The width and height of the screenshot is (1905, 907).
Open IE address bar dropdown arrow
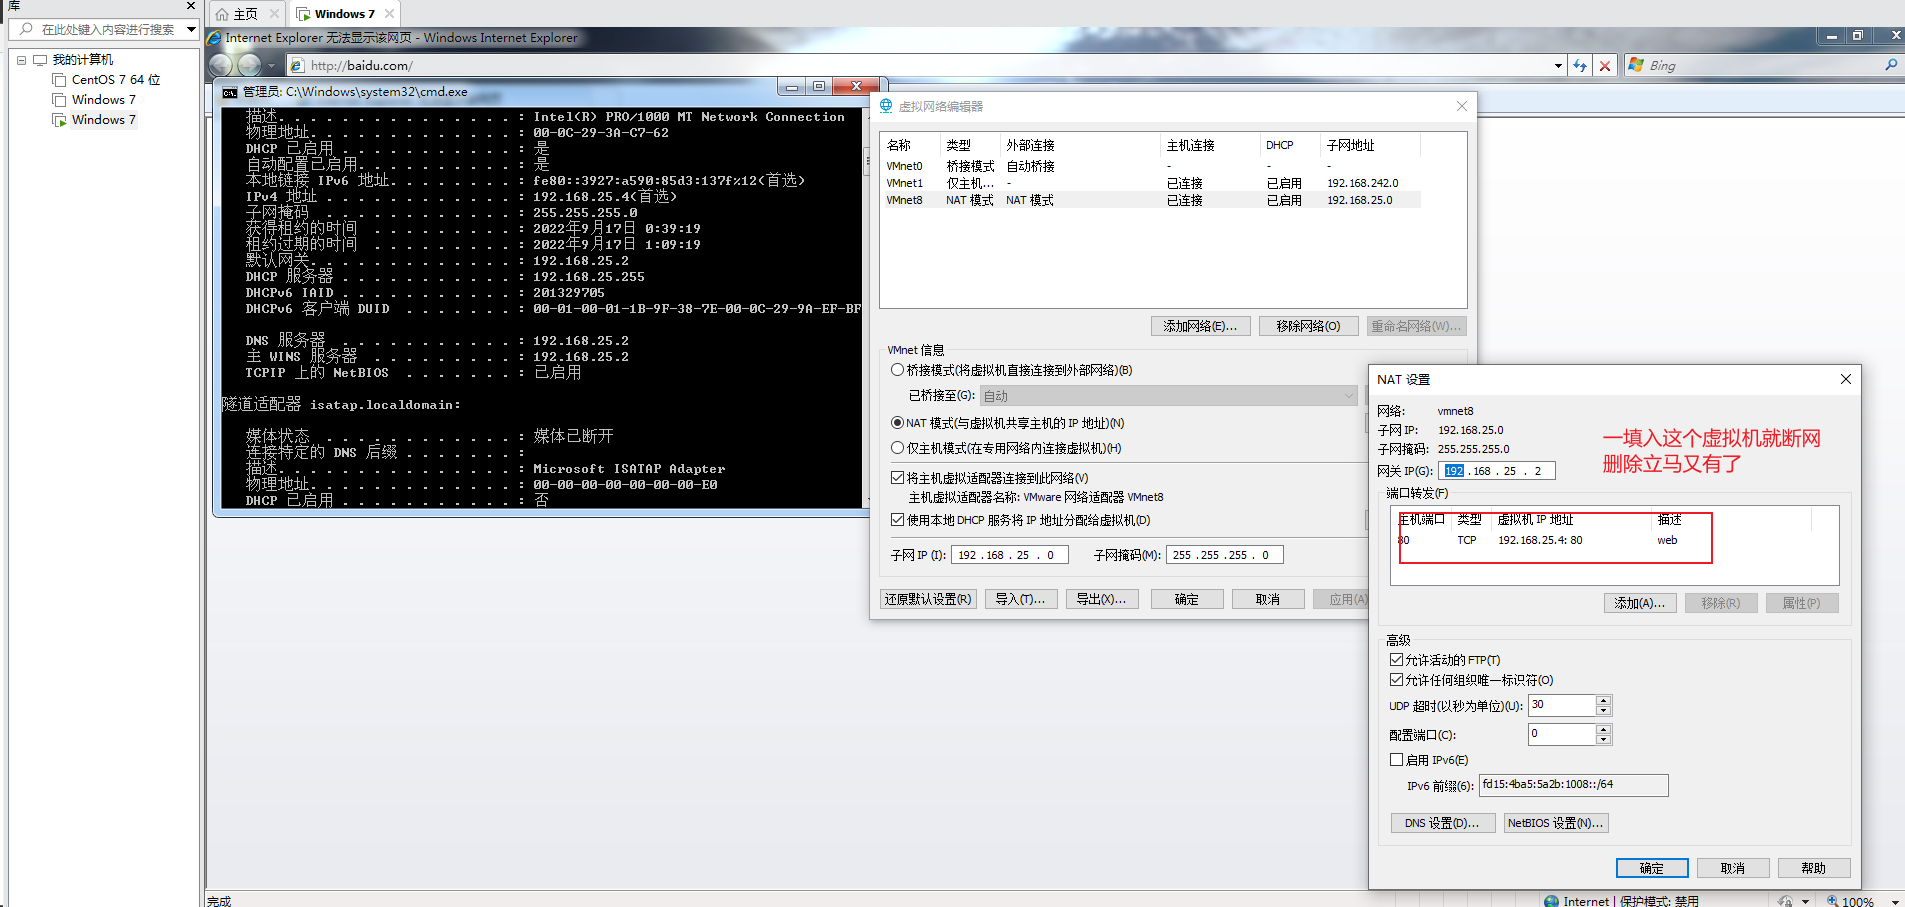pyautogui.click(x=1558, y=66)
